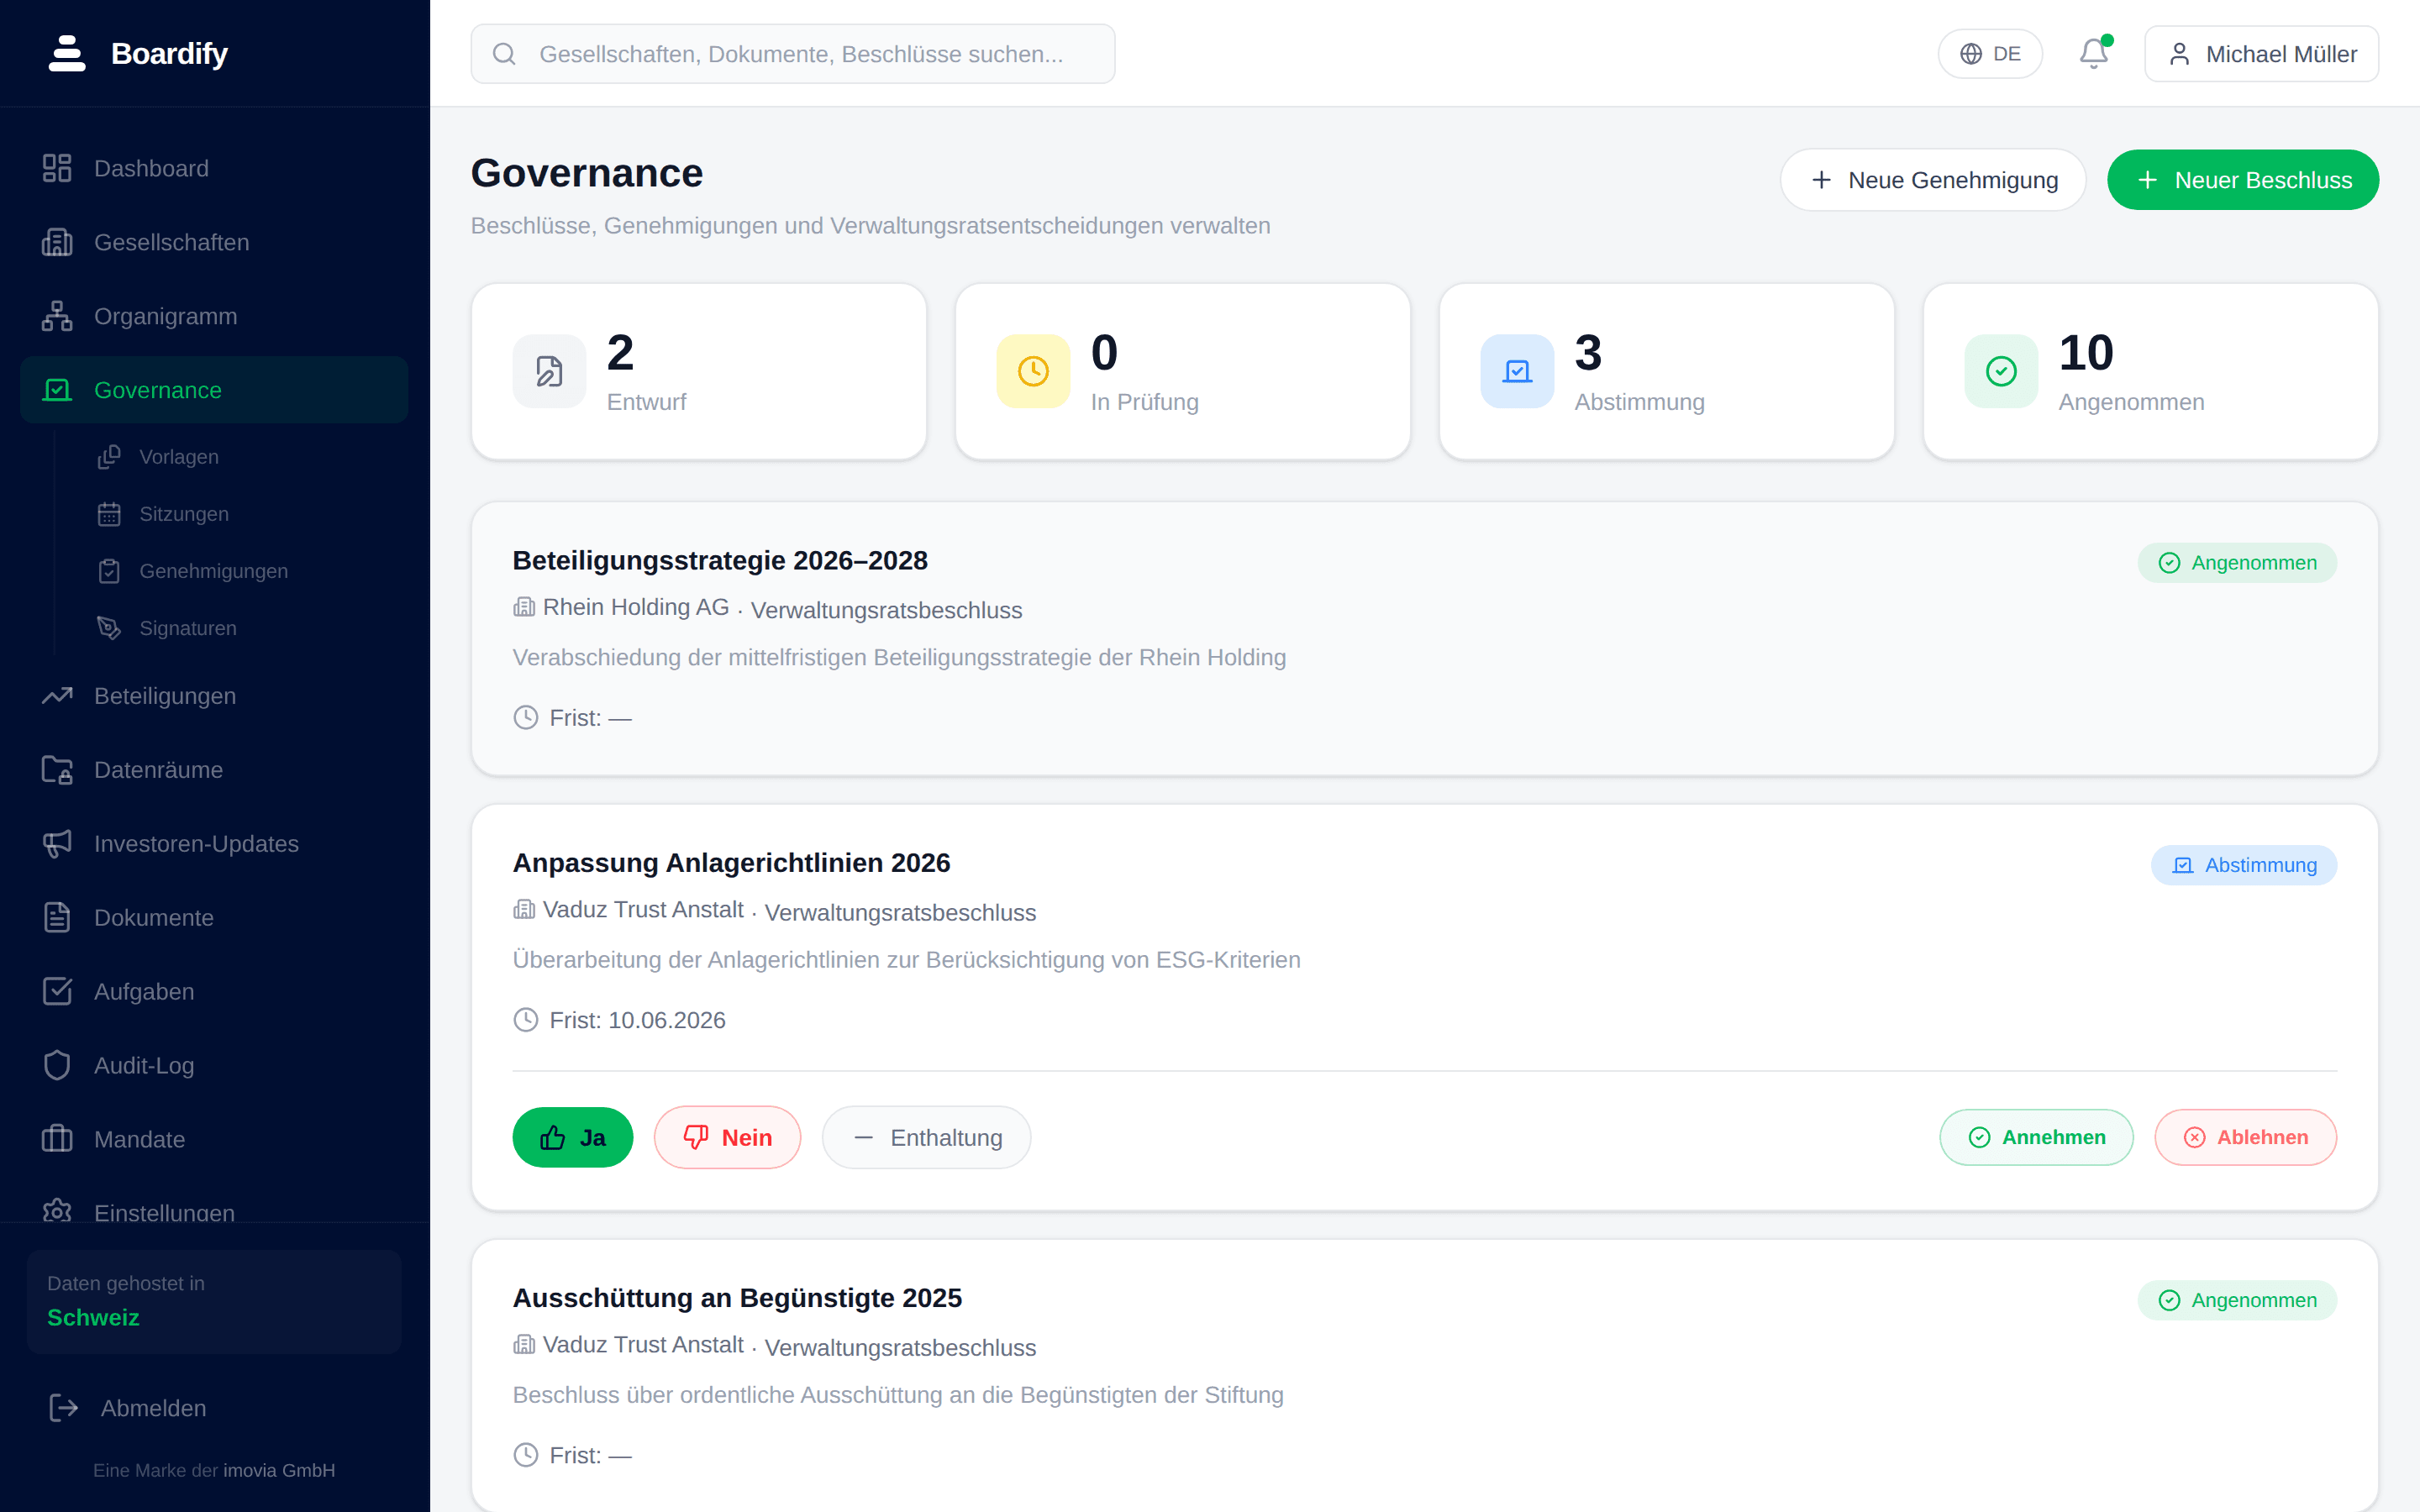Click the Gesellschaften building icon
Image resolution: width=2420 pixels, height=1512 pixels.
[57, 242]
